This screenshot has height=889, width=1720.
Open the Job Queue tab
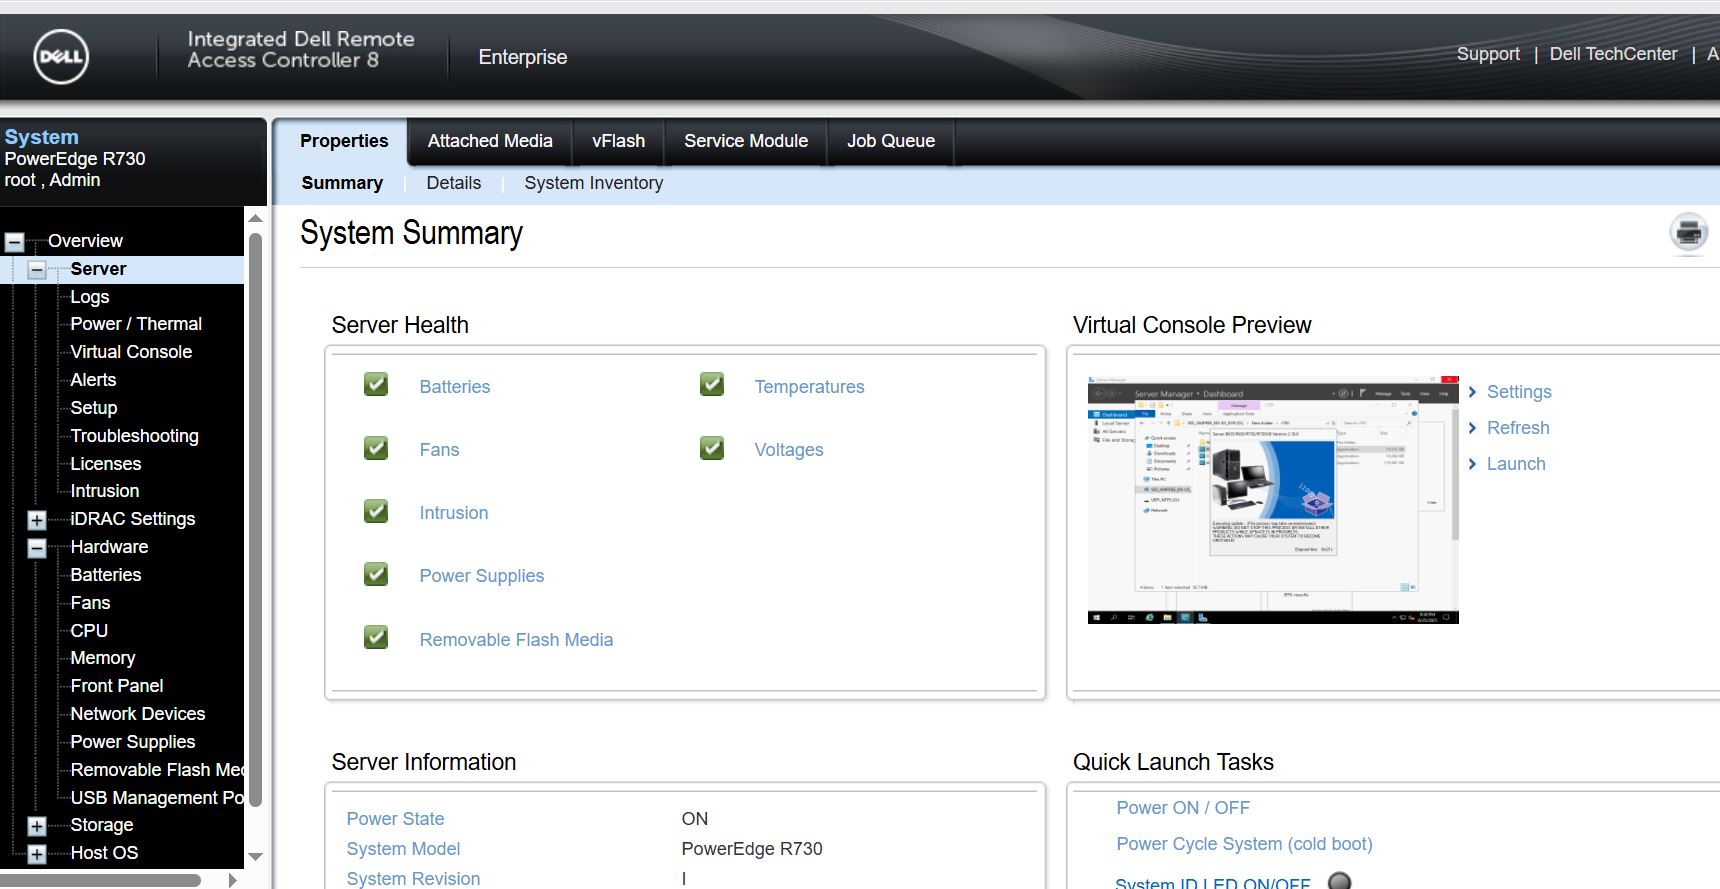click(x=891, y=141)
